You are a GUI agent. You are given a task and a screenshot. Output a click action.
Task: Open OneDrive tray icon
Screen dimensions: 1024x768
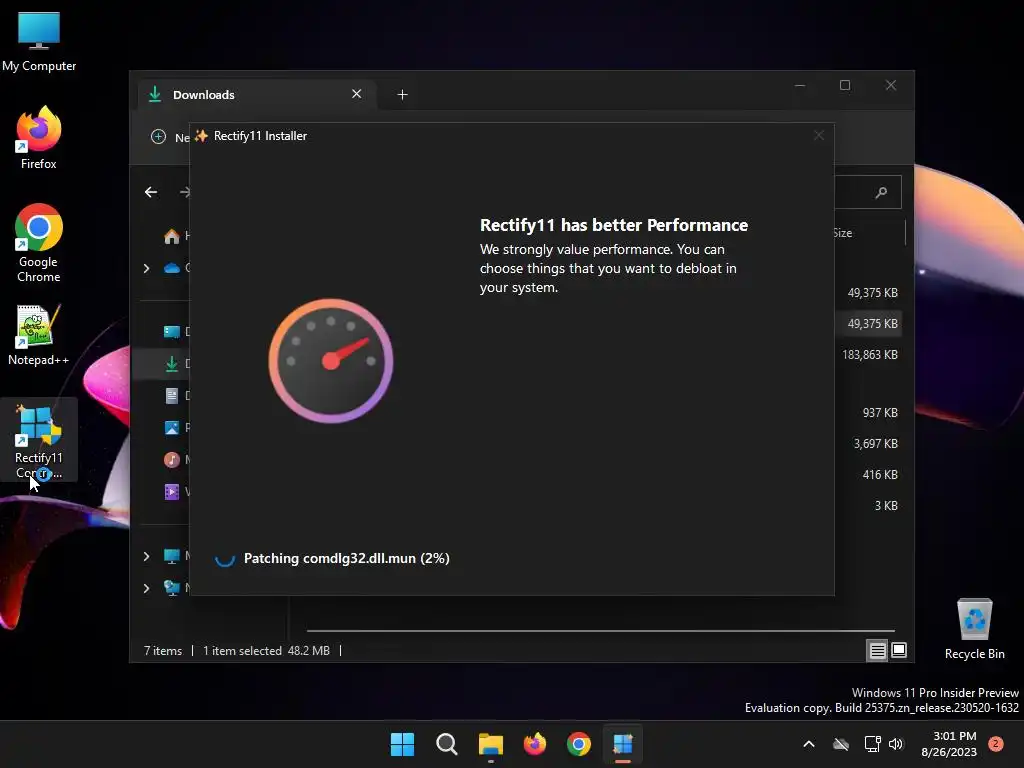(x=841, y=744)
